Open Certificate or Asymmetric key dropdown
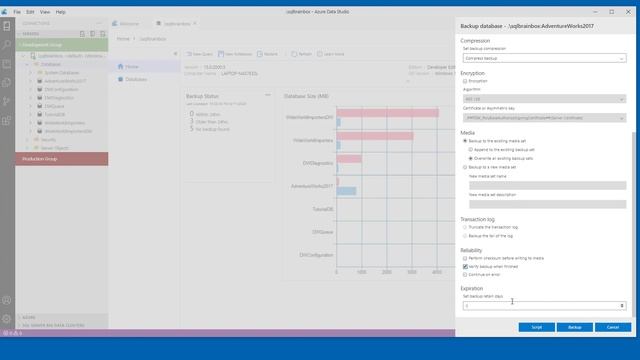 [x=544, y=118]
